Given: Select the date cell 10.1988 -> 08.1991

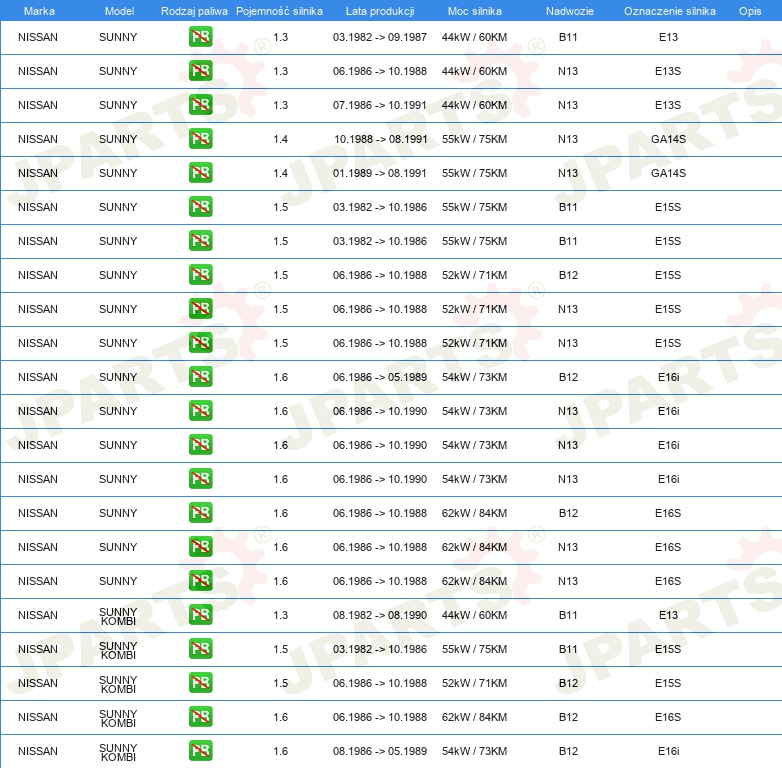Looking at the screenshot, I should click(x=381, y=139).
